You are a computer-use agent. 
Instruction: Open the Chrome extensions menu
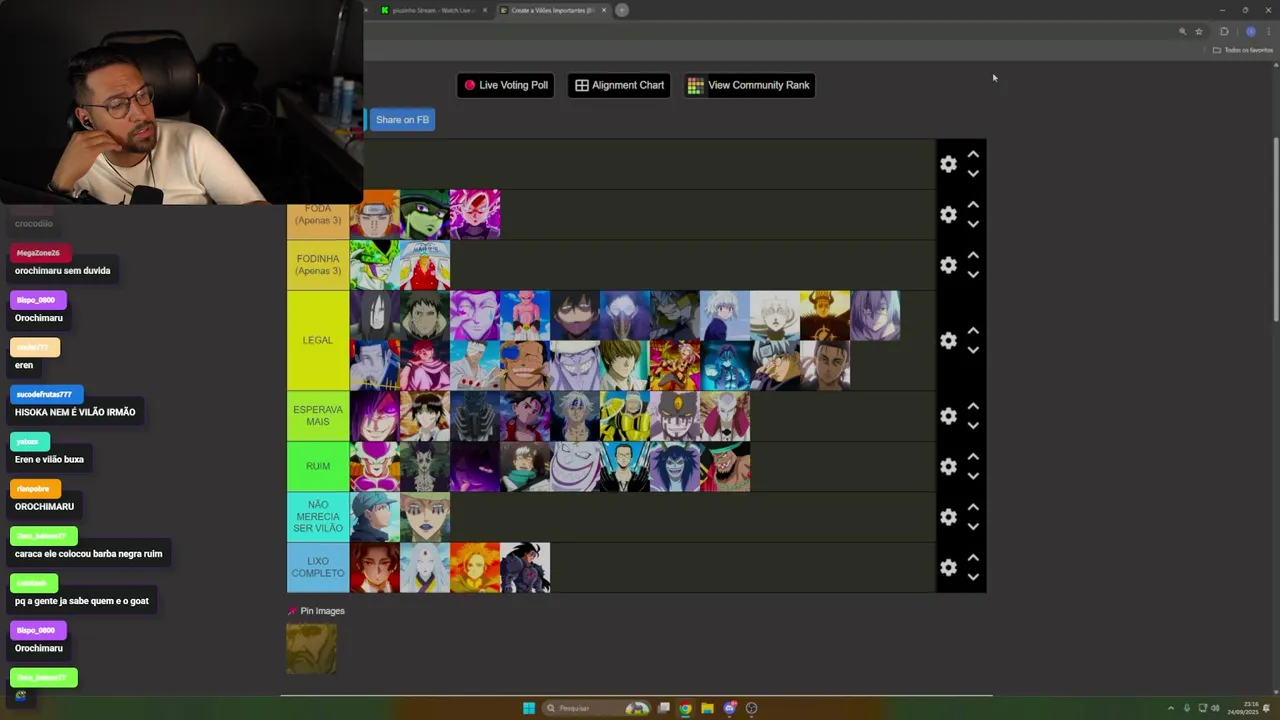tap(1224, 31)
